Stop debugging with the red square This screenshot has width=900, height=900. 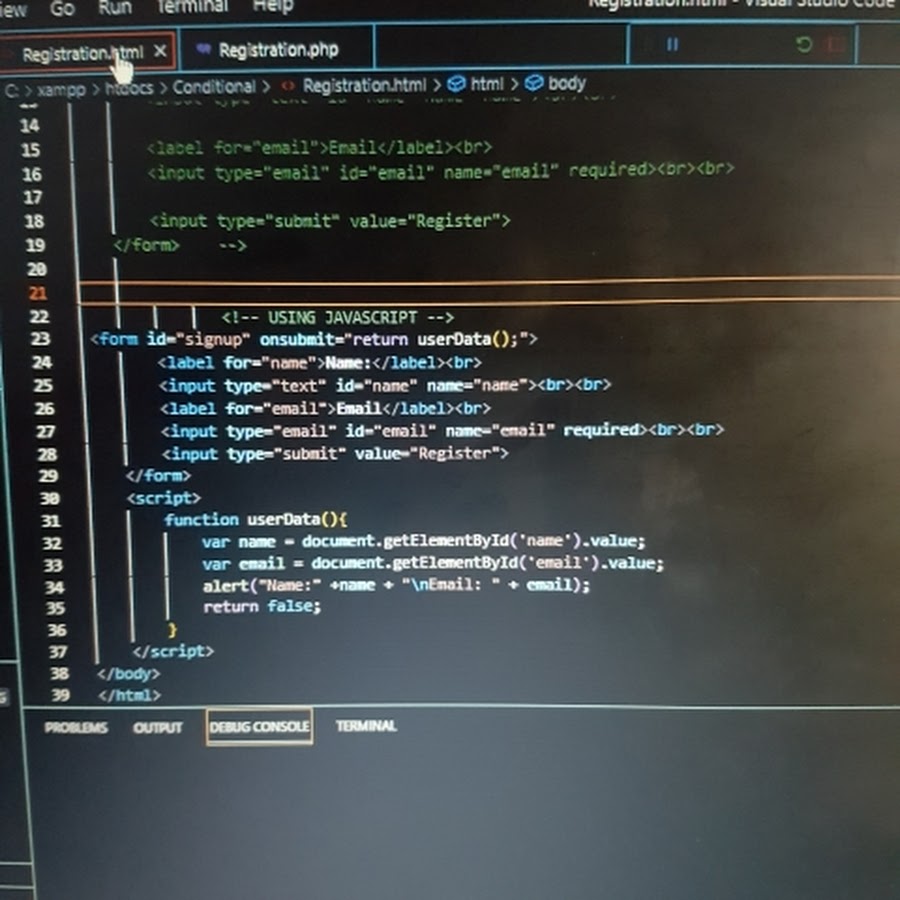tap(835, 44)
